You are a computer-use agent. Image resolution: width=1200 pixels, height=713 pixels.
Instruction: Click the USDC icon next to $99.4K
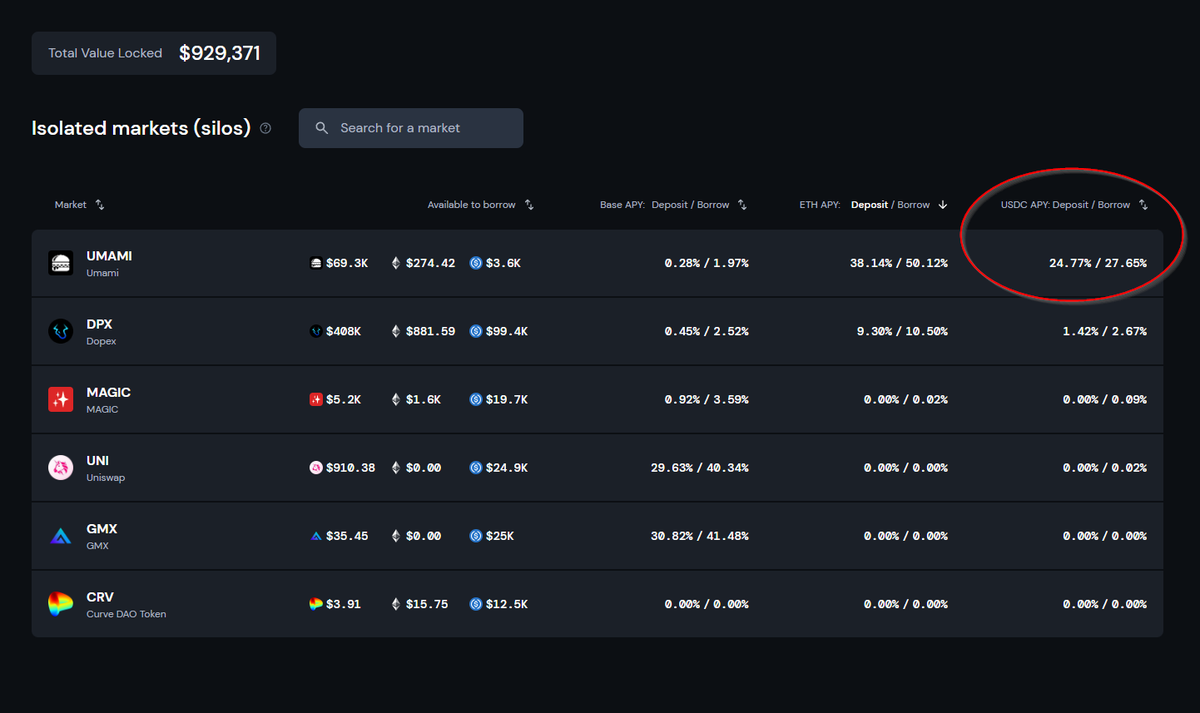[476, 331]
